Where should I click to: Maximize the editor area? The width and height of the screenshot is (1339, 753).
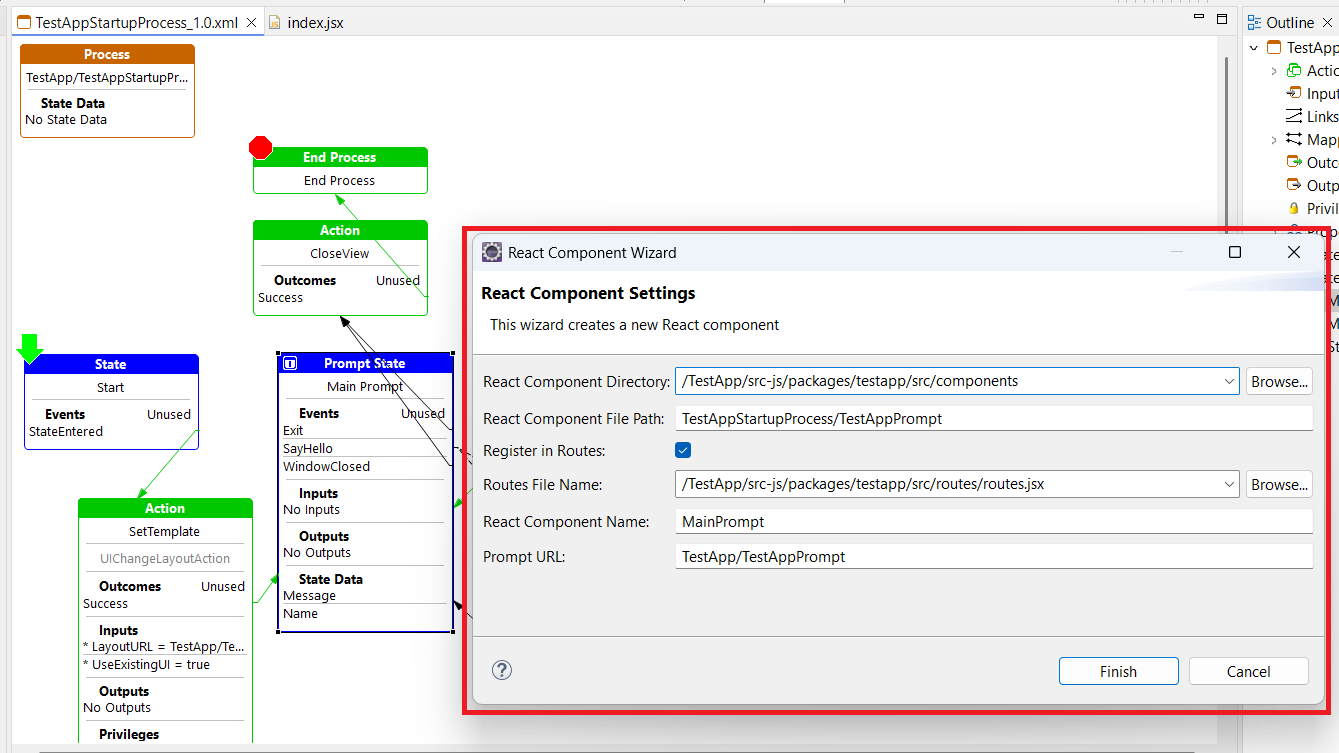pyautogui.click(x=1222, y=19)
